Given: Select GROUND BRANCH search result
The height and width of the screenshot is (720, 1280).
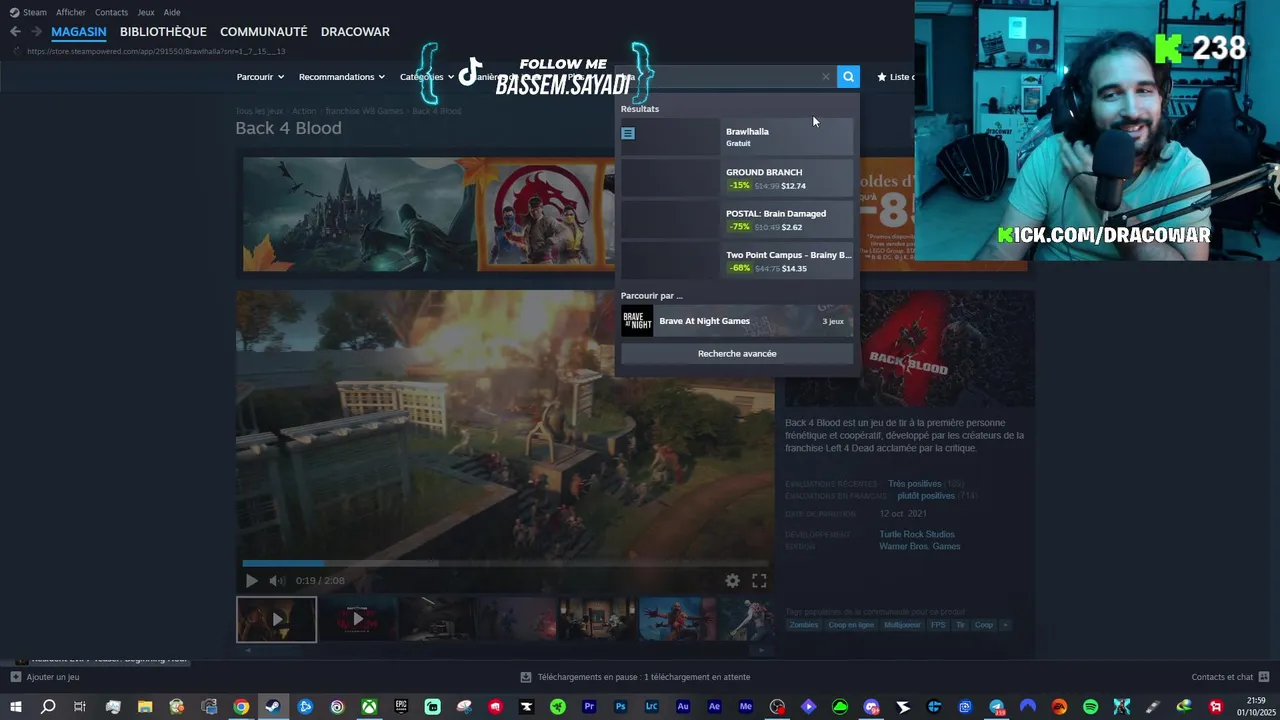Looking at the screenshot, I should 737,178.
